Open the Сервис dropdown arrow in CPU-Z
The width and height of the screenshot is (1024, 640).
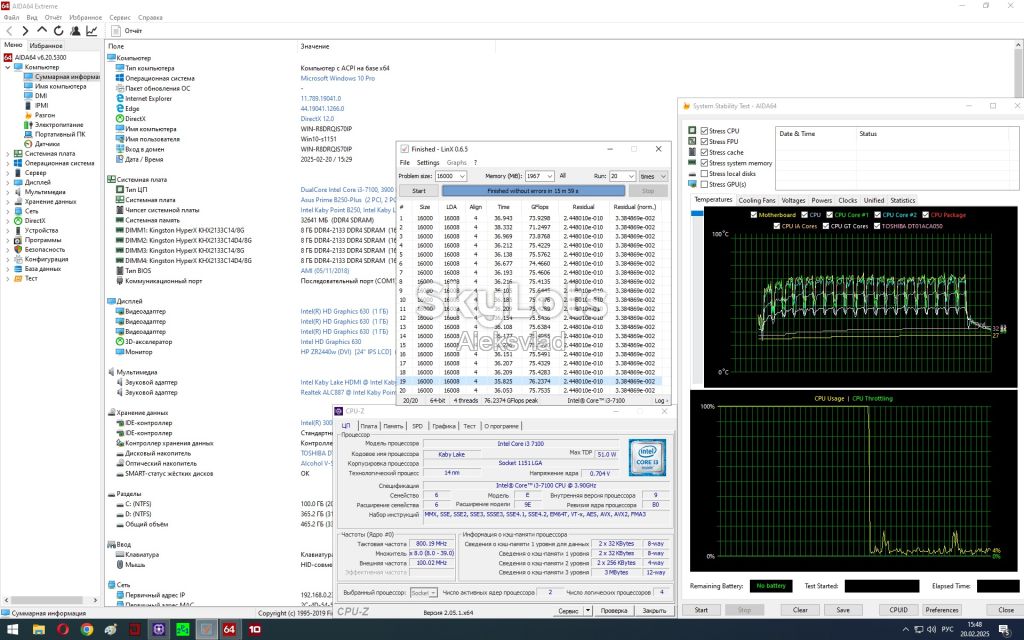tap(588, 611)
